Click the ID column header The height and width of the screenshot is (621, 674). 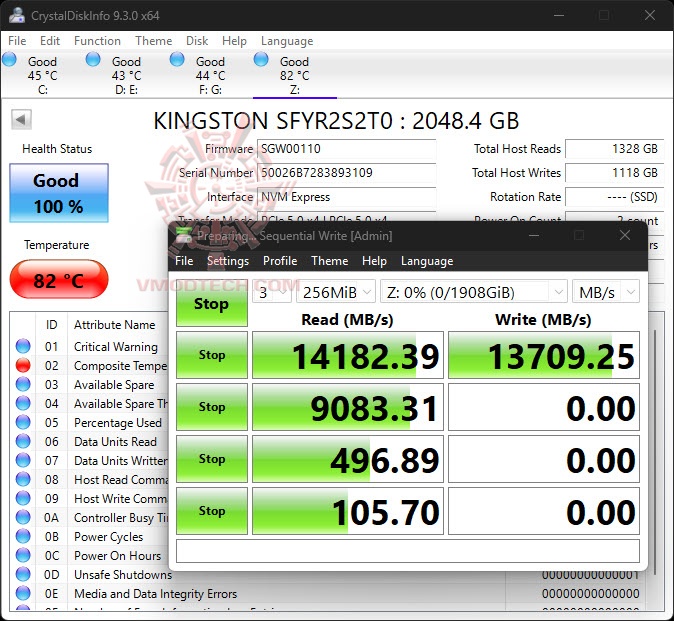[52, 324]
